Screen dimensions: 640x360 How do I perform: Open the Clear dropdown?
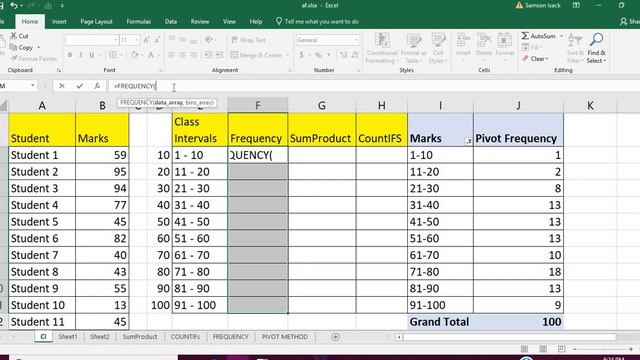(535, 59)
